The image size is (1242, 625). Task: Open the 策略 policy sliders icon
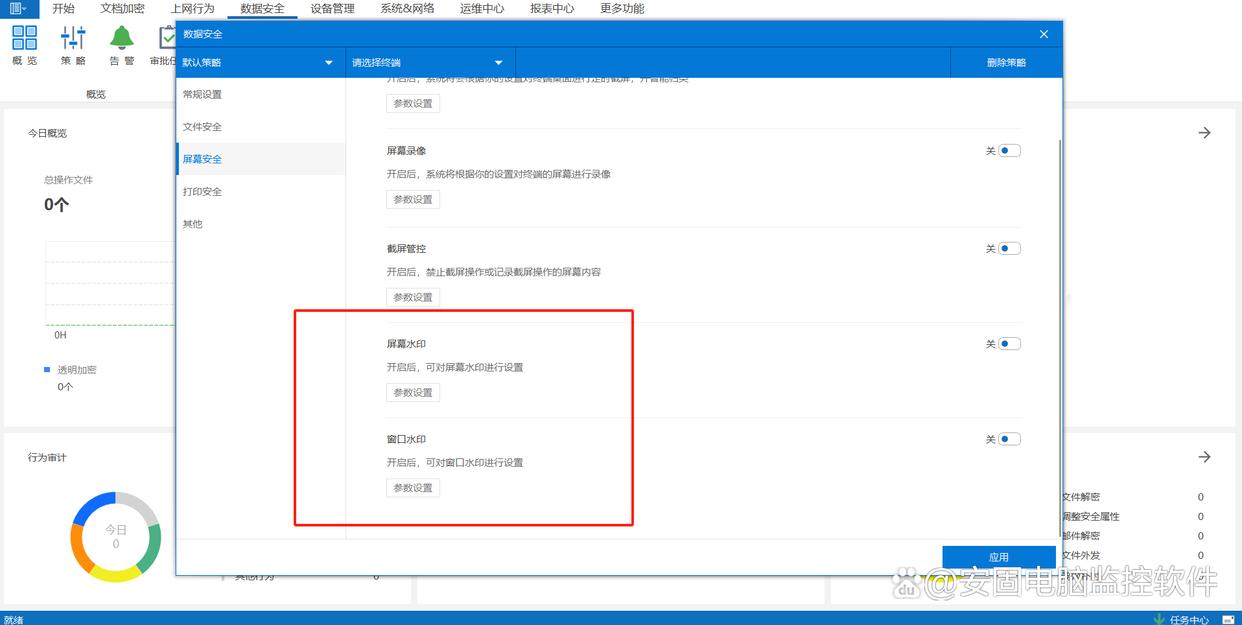(x=73, y=39)
